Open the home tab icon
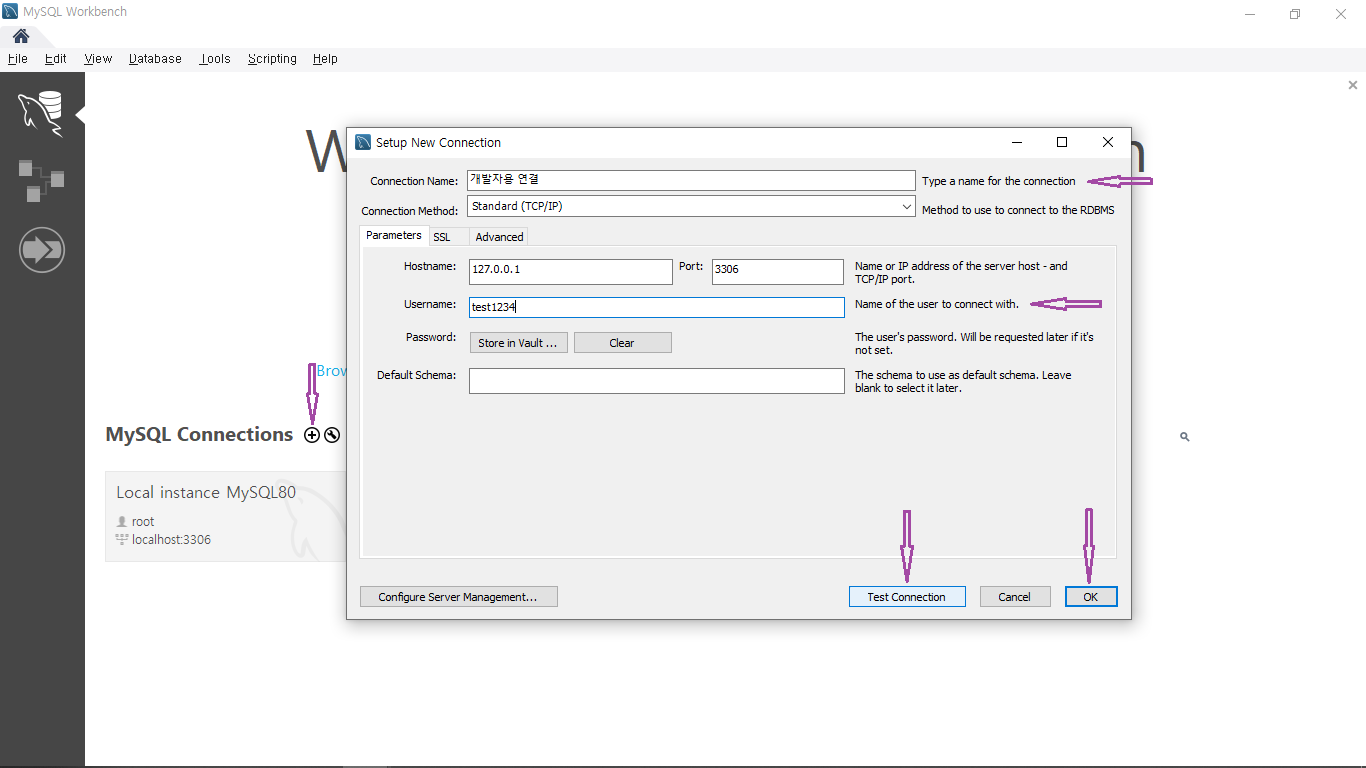 pos(20,37)
